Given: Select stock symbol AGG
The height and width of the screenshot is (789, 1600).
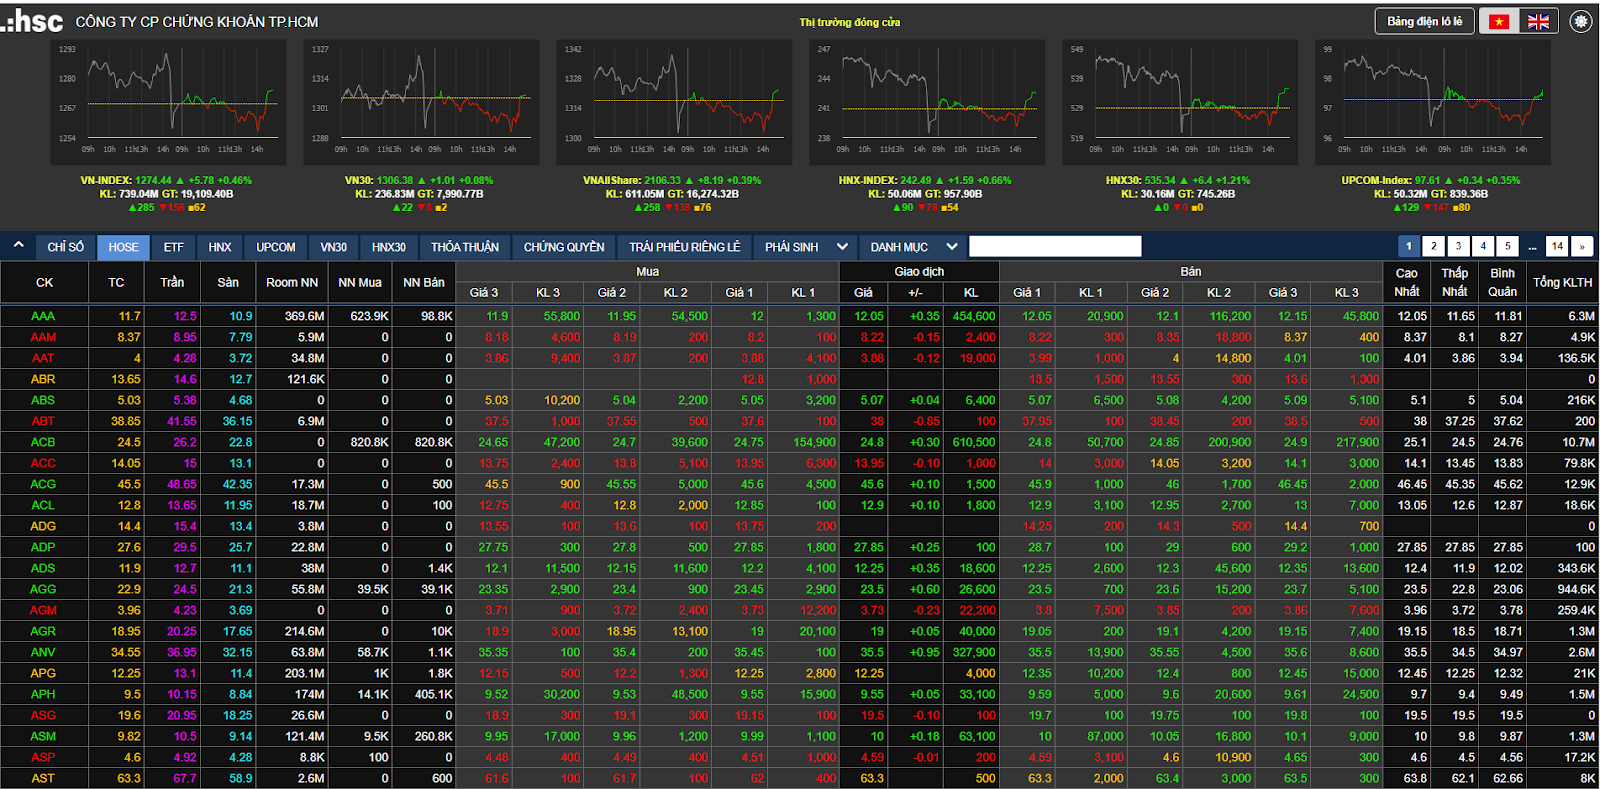Looking at the screenshot, I should [43, 589].
